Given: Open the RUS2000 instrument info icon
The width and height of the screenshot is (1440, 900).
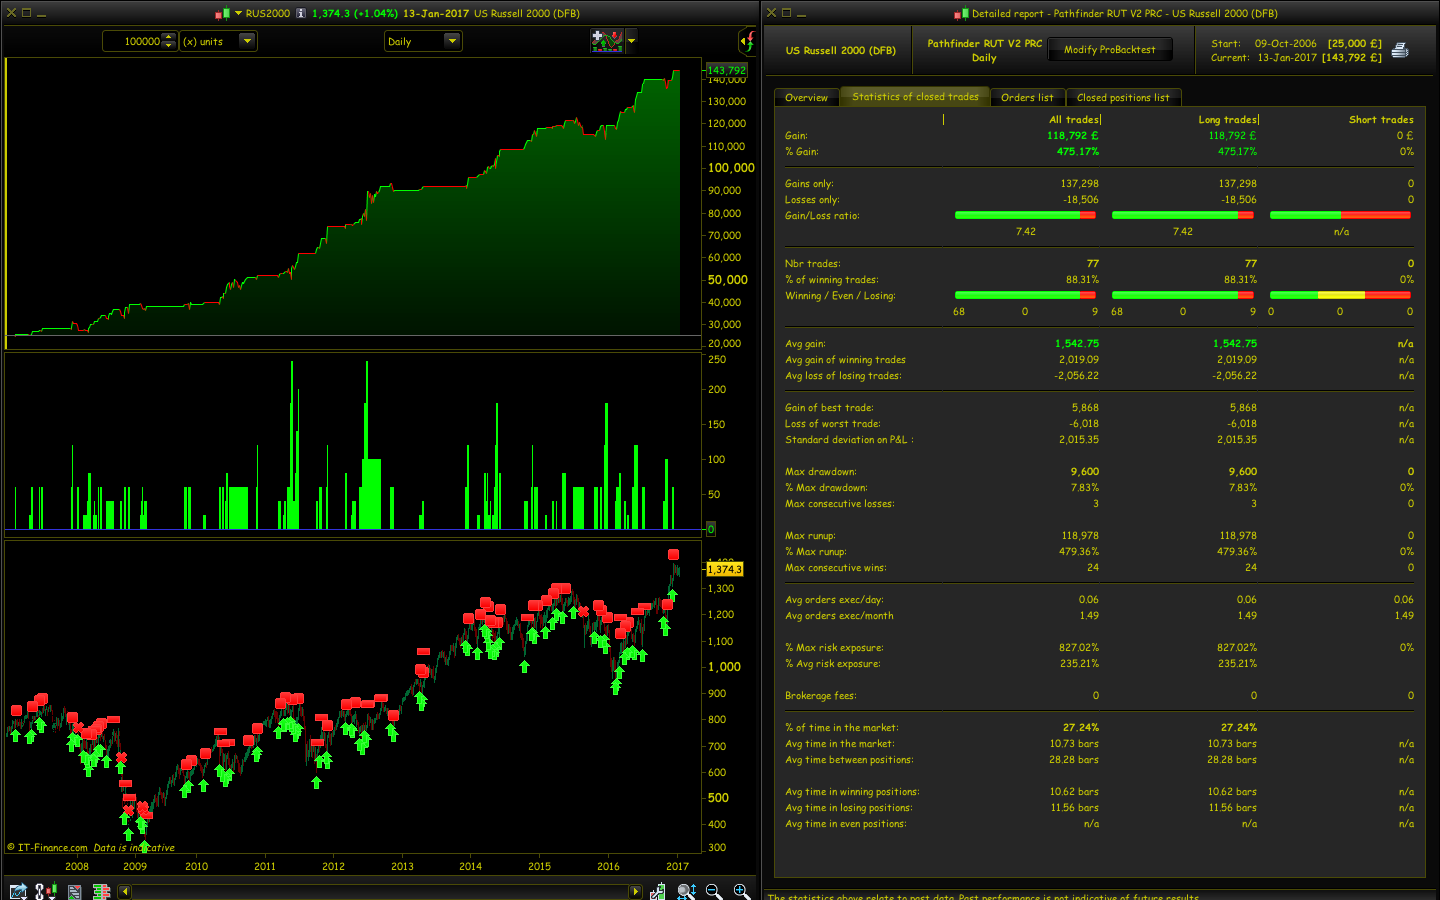Looking at the screenshot, I should point(301,13).
